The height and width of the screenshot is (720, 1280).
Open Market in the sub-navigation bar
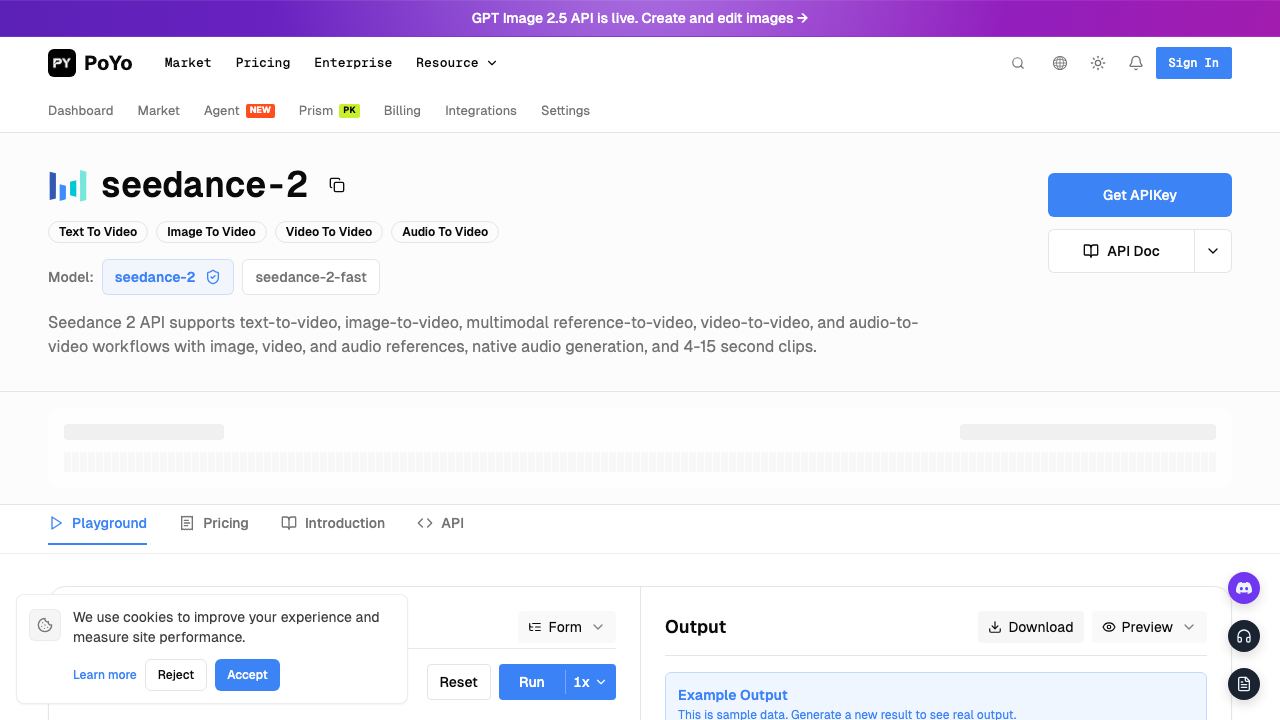point(158,111)
